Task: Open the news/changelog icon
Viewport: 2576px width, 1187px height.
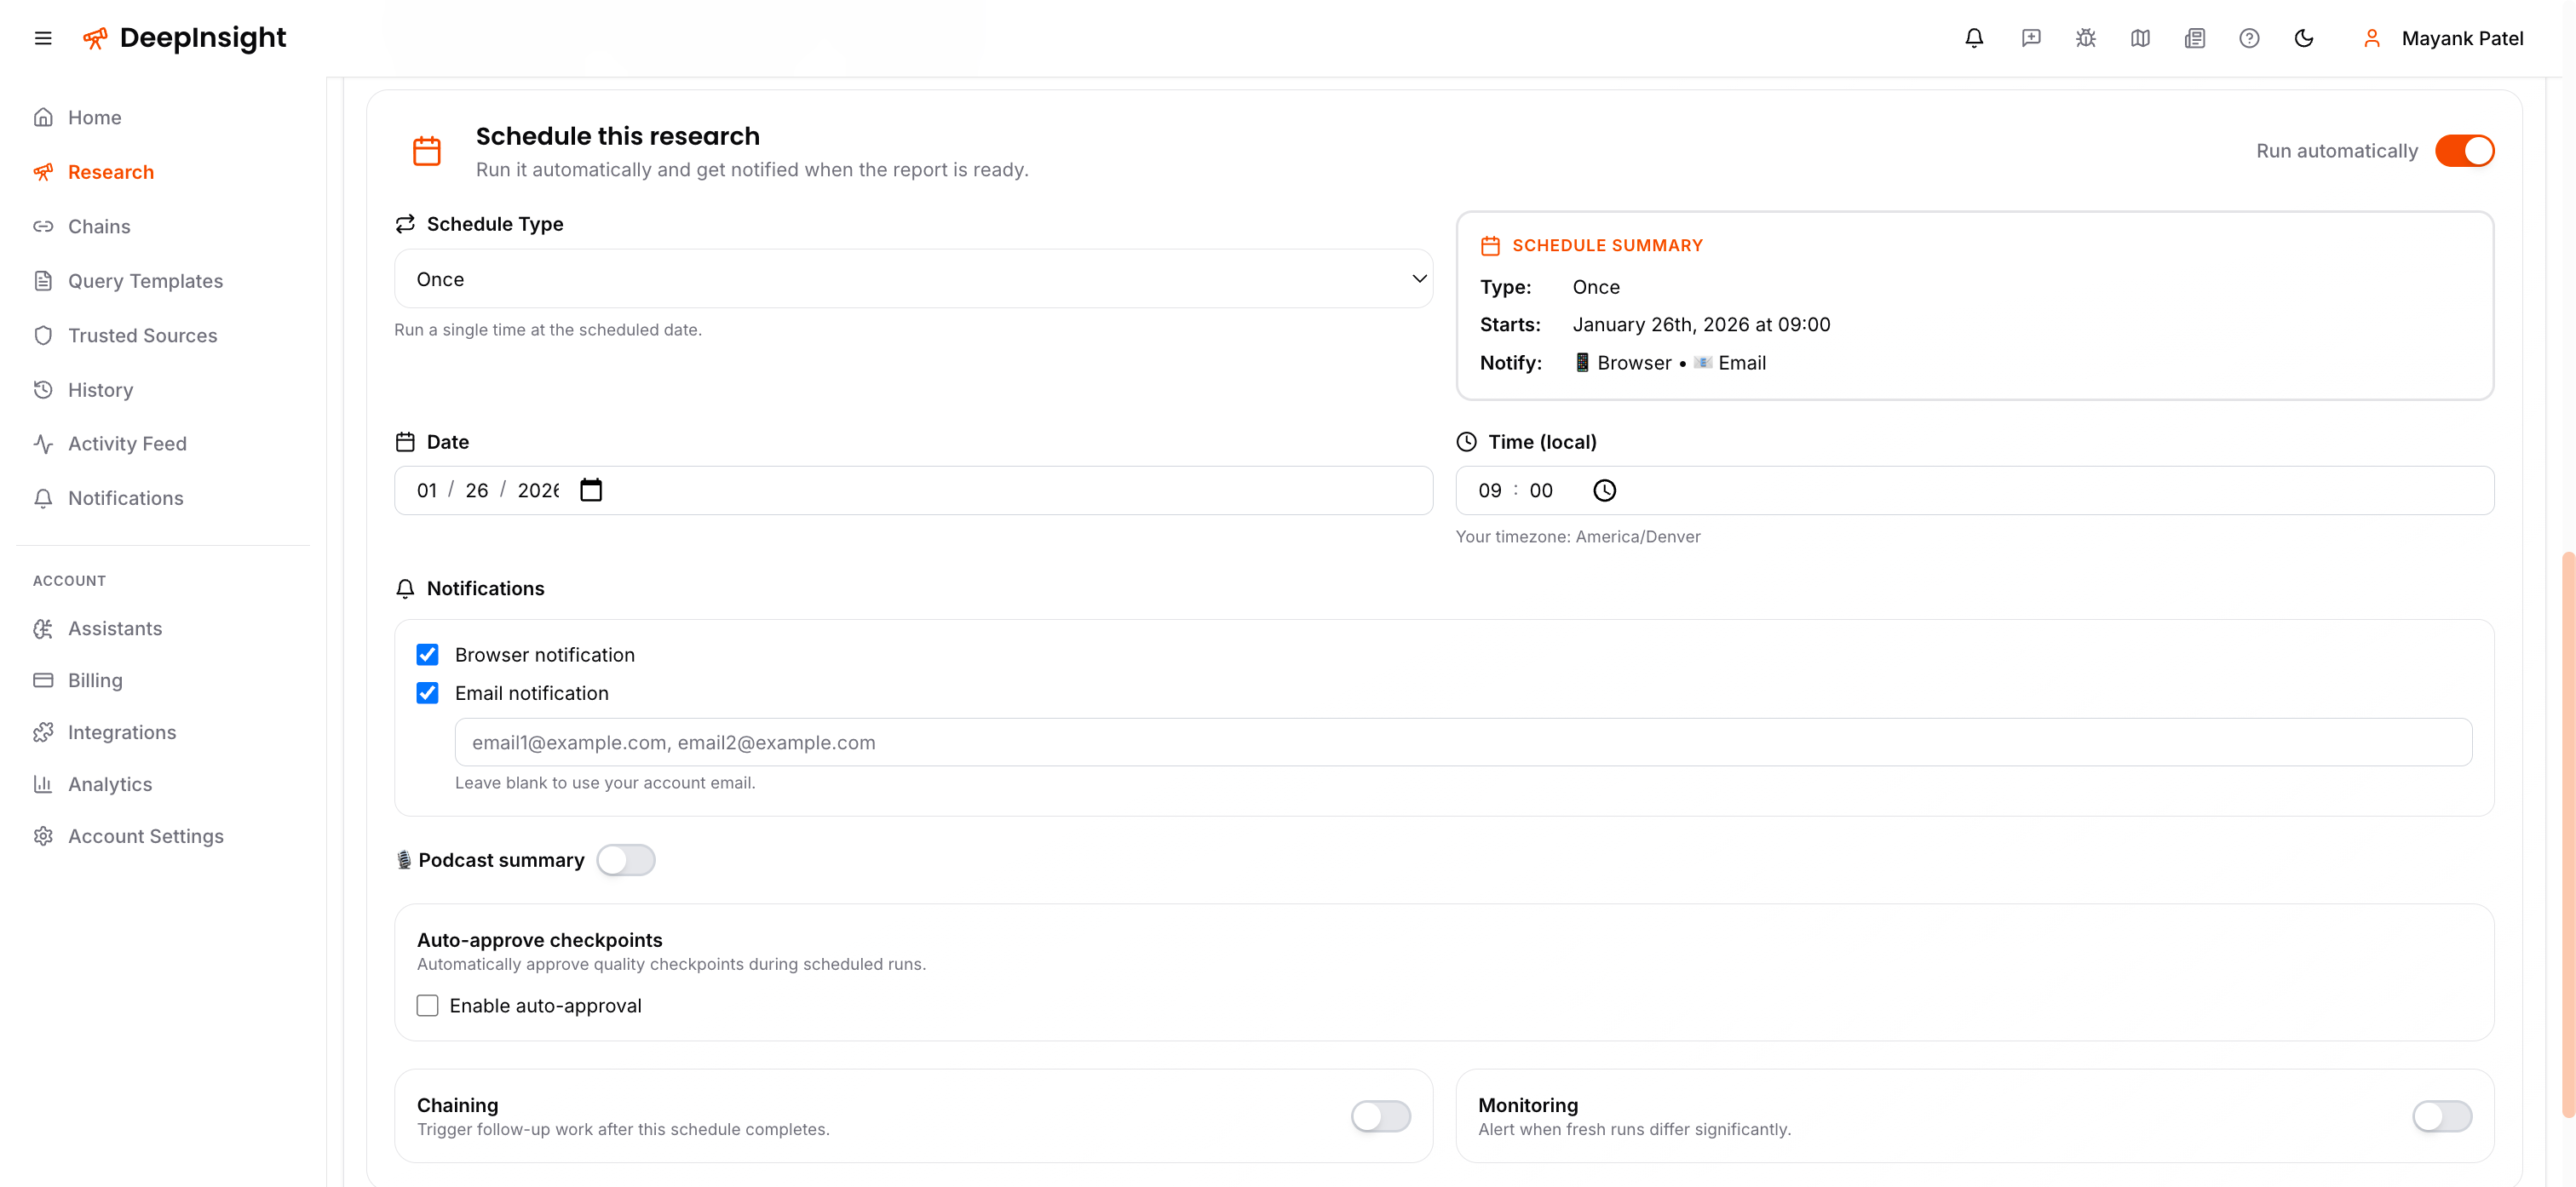Action: tap(2194, 37)
